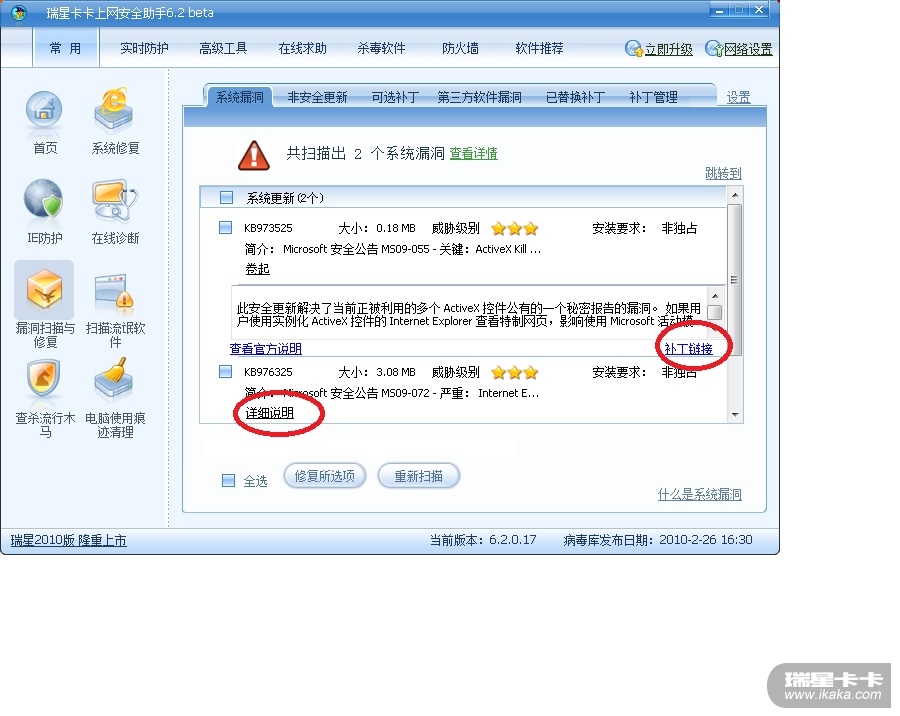Viewport: 900px width, 716px height.
Task: Select the 系统漏洞 sub-tab
Action: pyautogui.click(x=239, y=97)
